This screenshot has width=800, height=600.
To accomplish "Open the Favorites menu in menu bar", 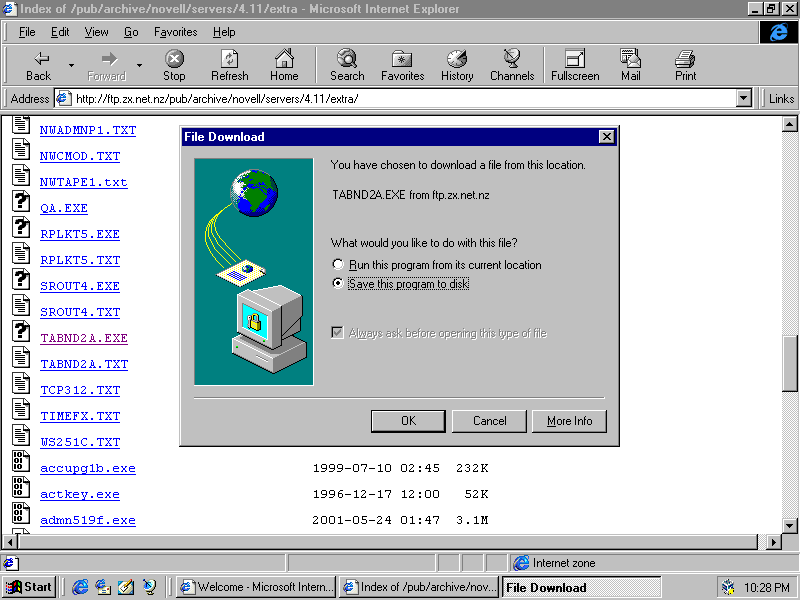I will (x=176, y=32).
